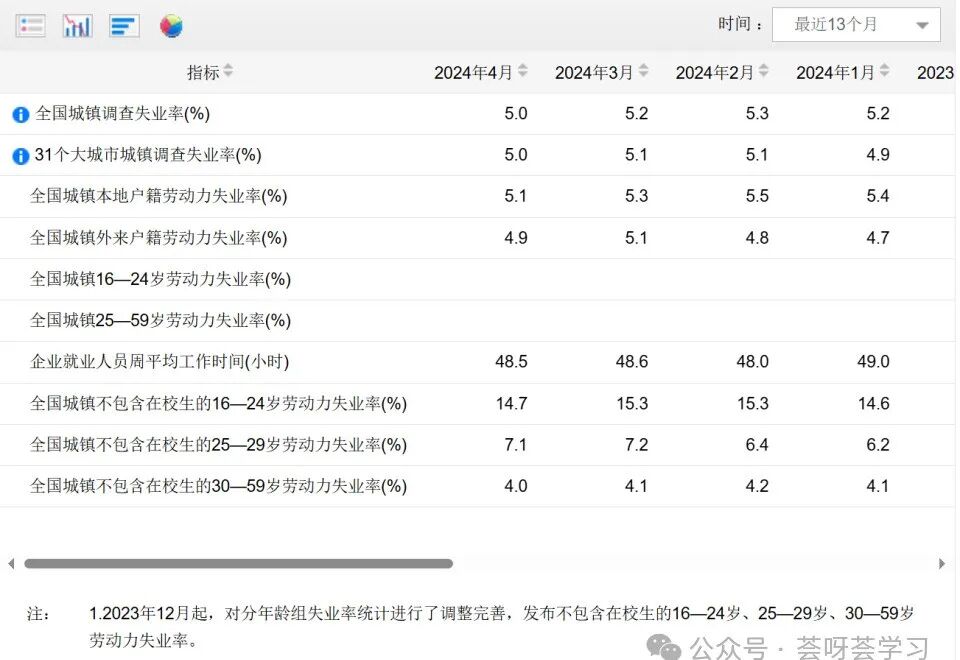Sort the 2024年2月 column
Viewport: 960px width, 660px height.
coord(764,71)
